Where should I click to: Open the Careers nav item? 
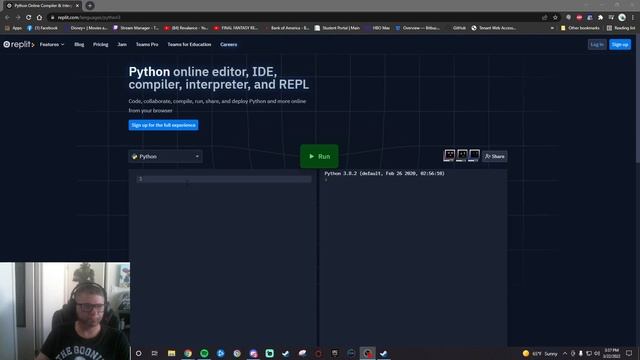pos(229,44)
